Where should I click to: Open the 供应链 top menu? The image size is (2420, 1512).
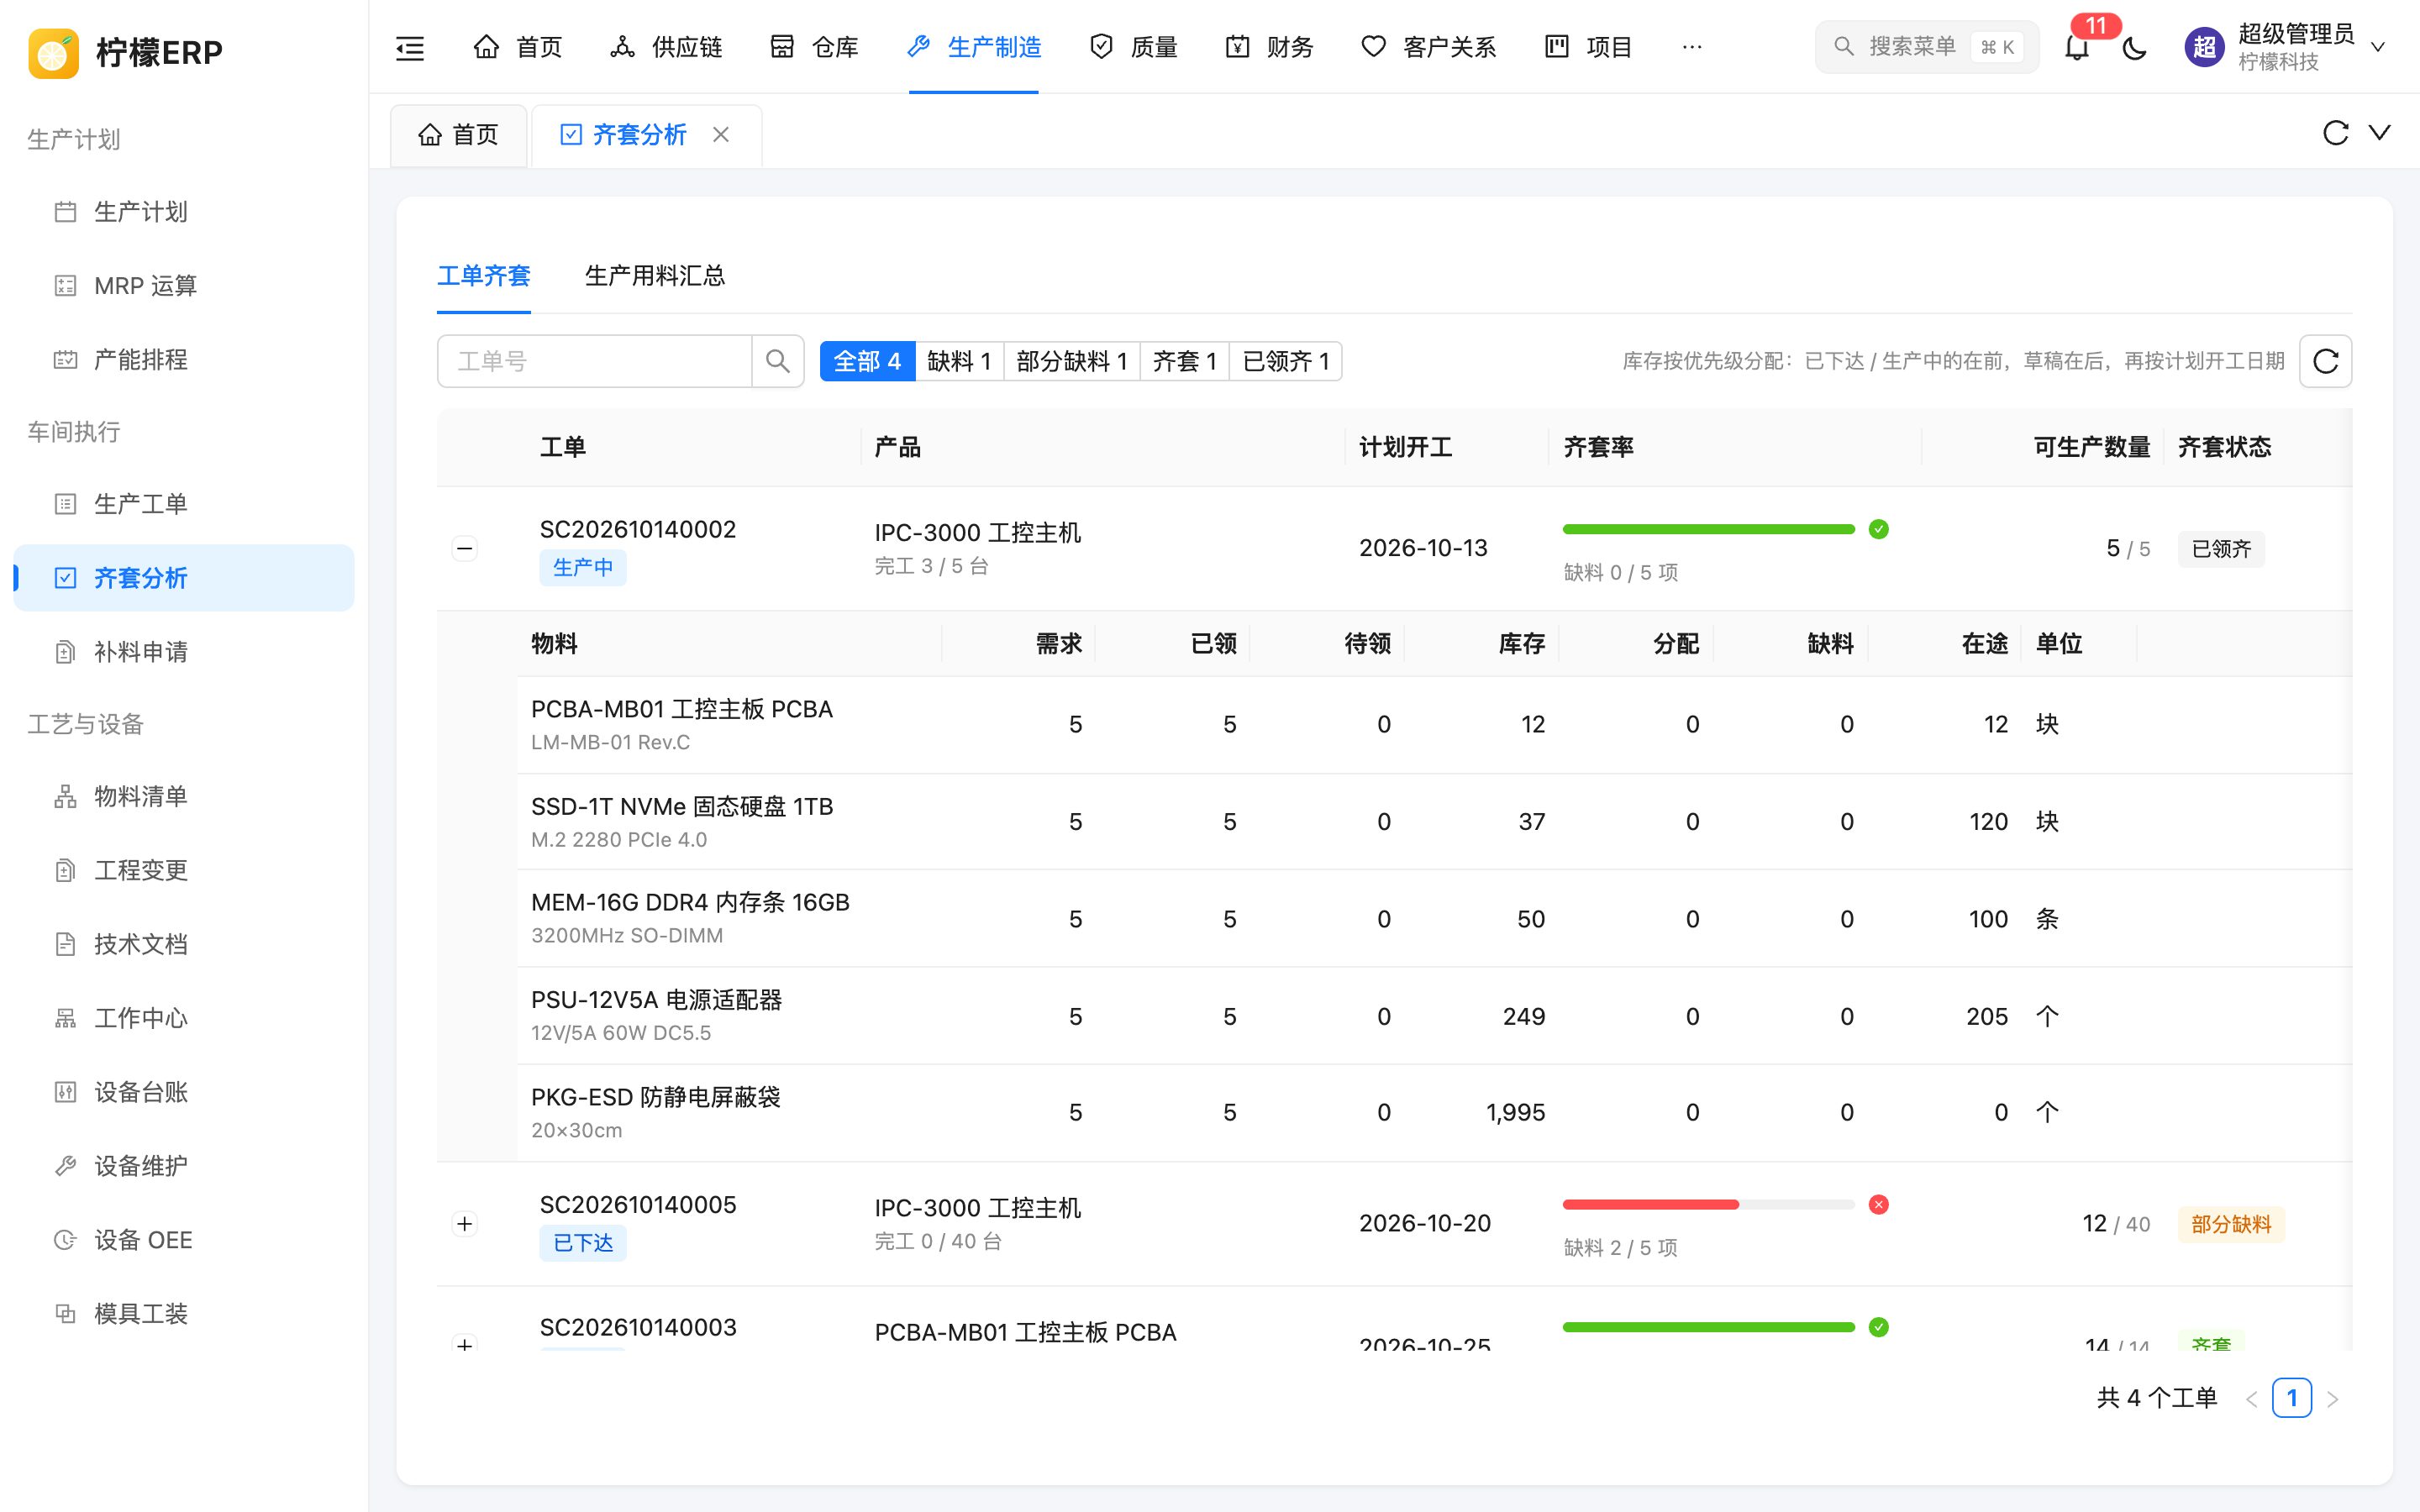(x=666, y=47)
